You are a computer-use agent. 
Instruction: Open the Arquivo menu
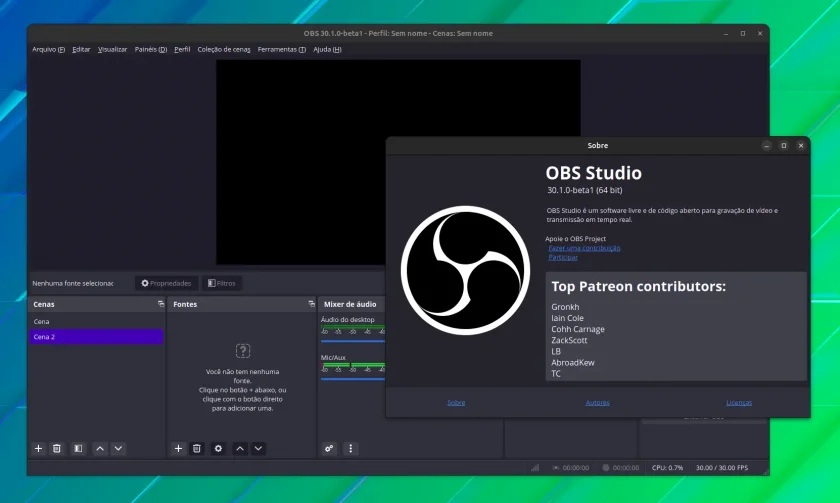tap(48, 49)
